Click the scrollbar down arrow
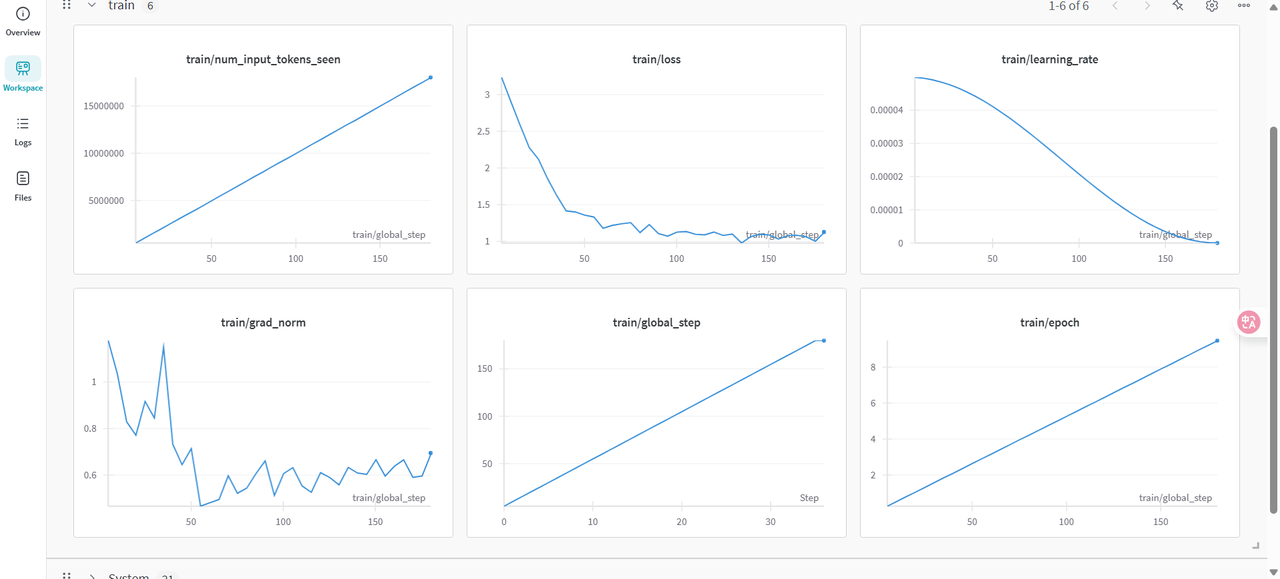 pos(1273,573)
